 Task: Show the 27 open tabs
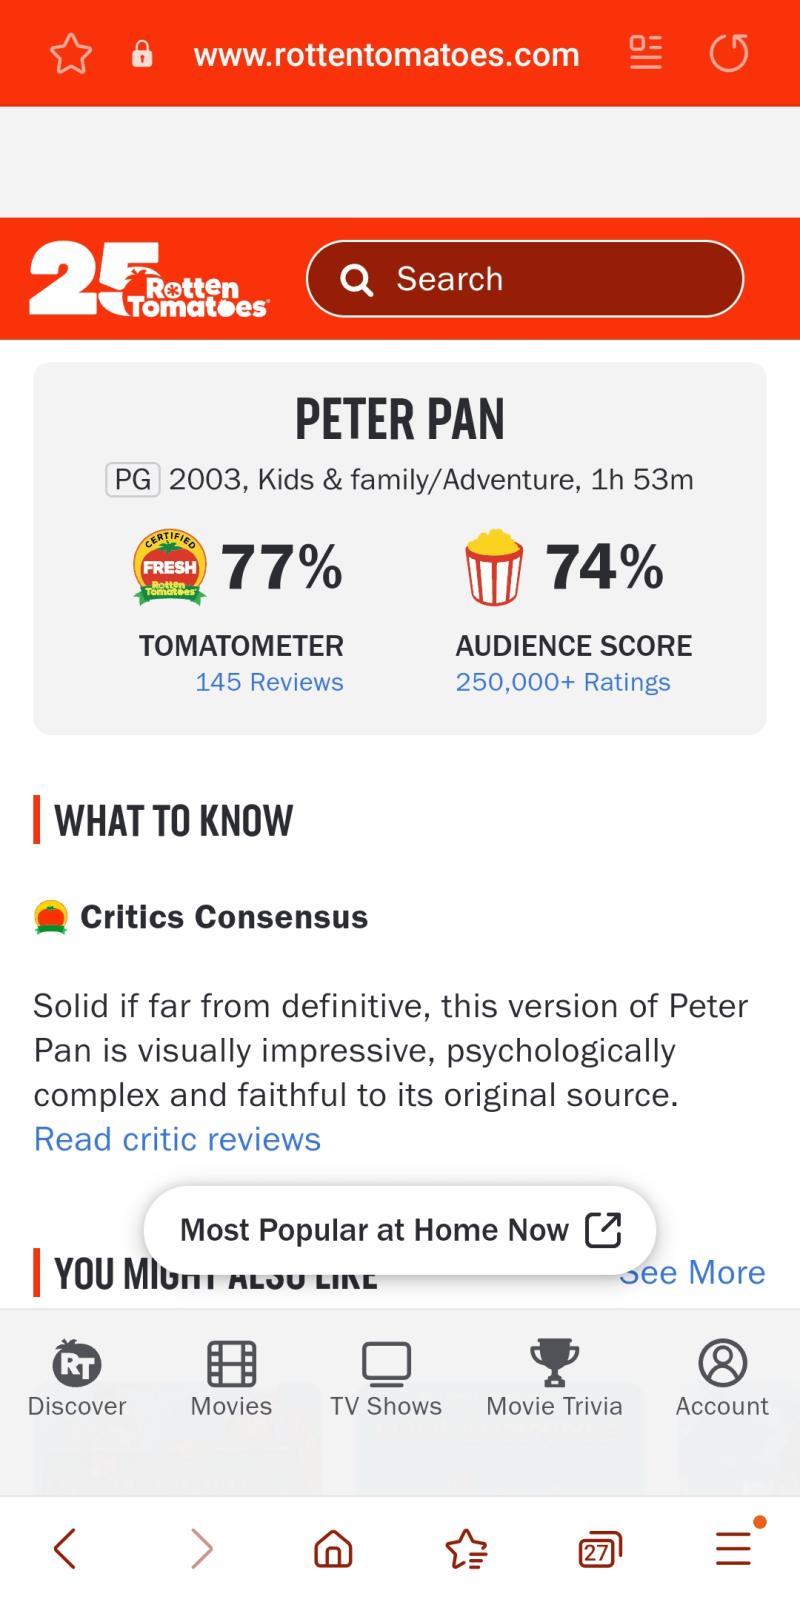click(600, 1549)
